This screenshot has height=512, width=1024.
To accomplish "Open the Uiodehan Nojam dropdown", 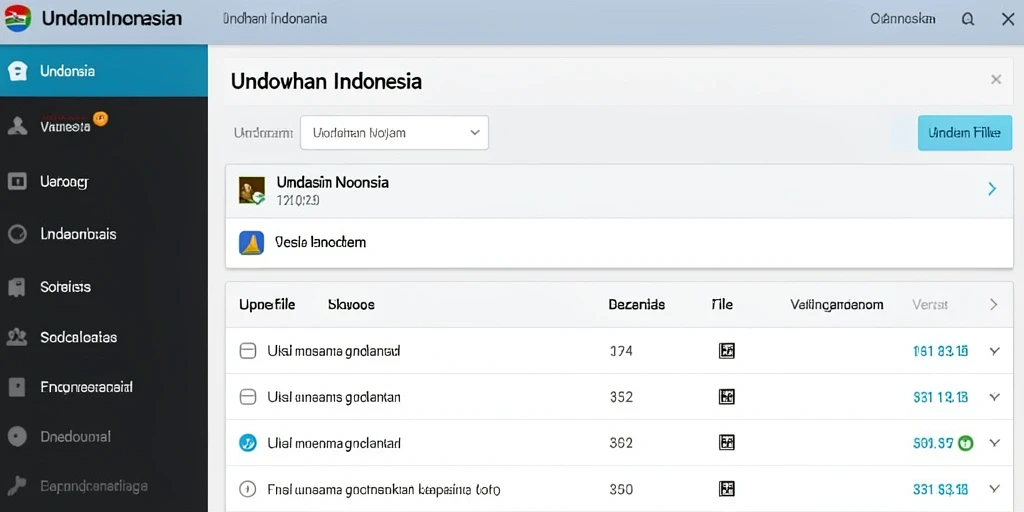I will coord(394,133).
